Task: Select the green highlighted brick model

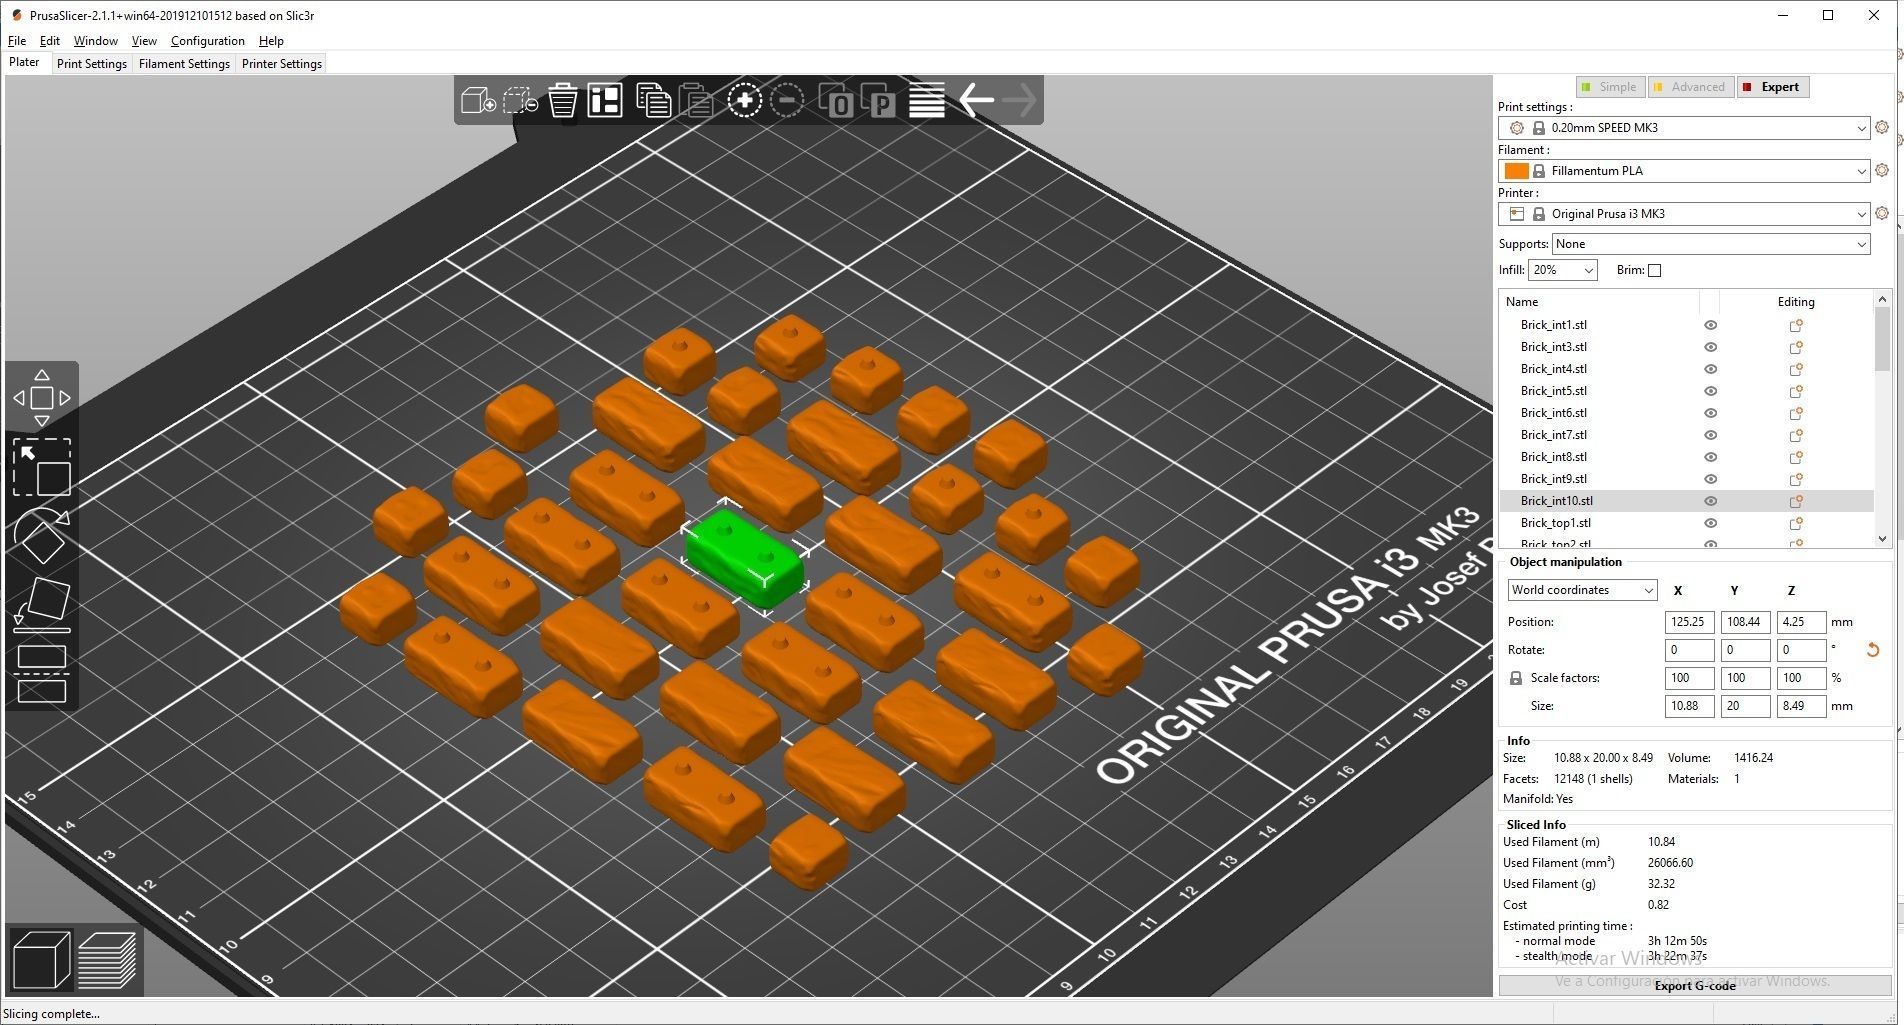Action: 747,559
